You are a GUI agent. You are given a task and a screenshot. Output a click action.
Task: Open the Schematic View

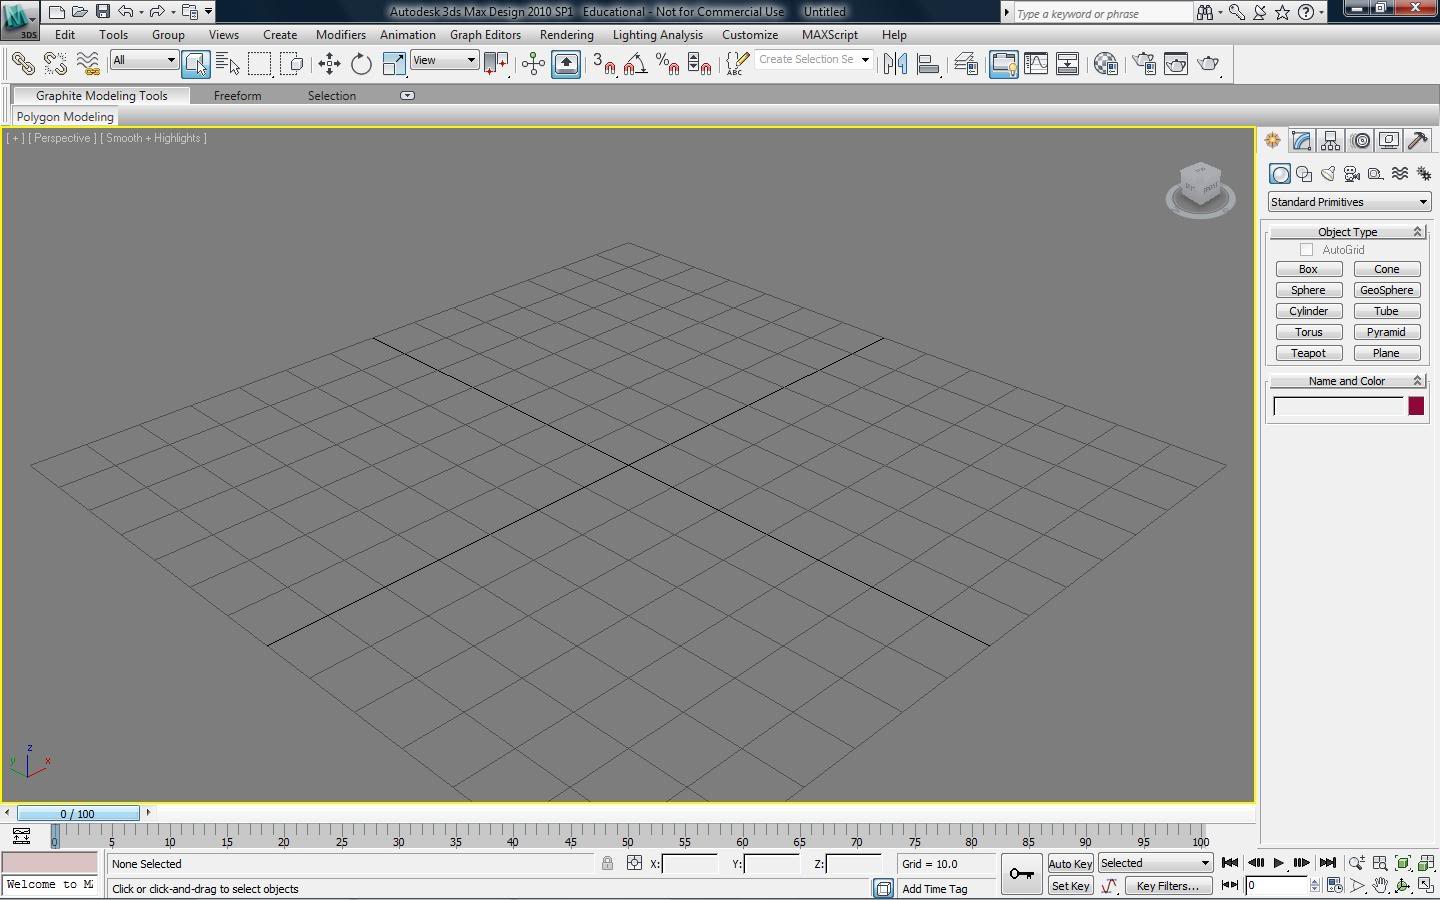click(1068, 64)
